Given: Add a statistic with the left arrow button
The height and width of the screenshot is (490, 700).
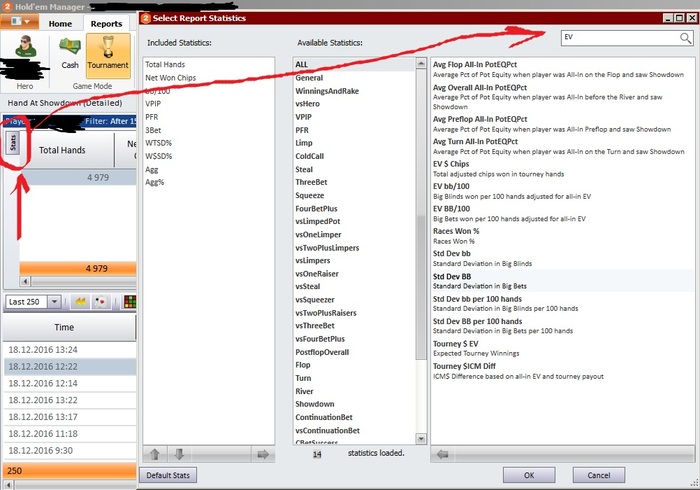Looking at the screenshot, I should point(442,454).
